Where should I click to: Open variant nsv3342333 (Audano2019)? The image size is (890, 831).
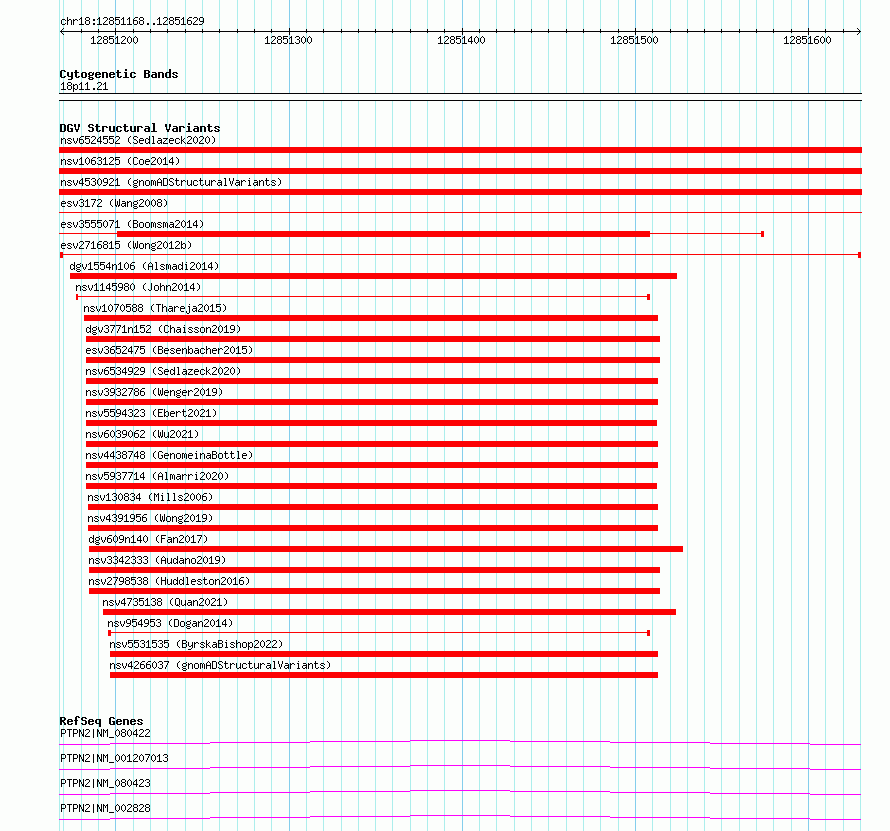[x=157, y=560]
